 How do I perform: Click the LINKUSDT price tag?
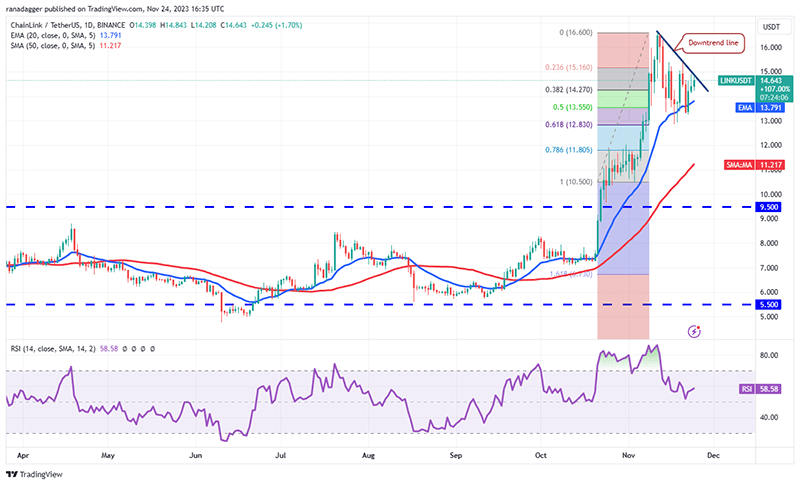tap(735, 81)
